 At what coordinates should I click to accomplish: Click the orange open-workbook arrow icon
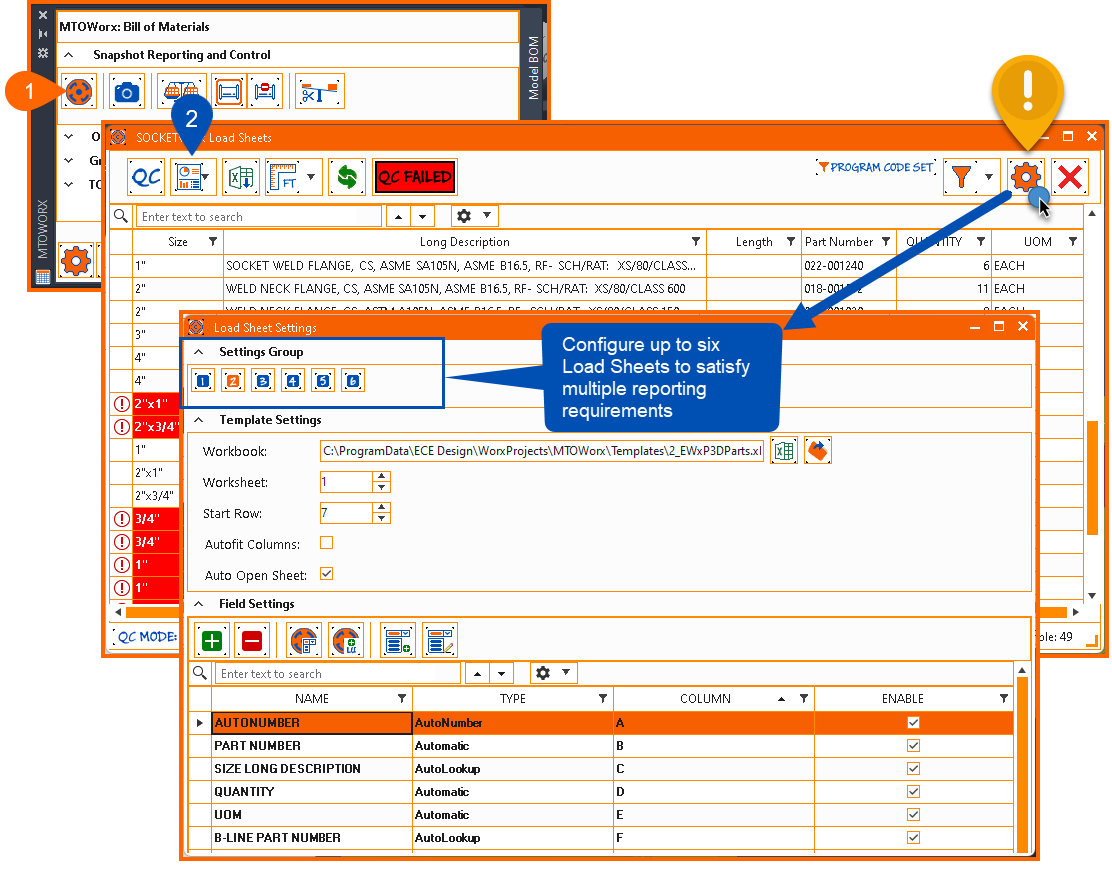(818, 450)
